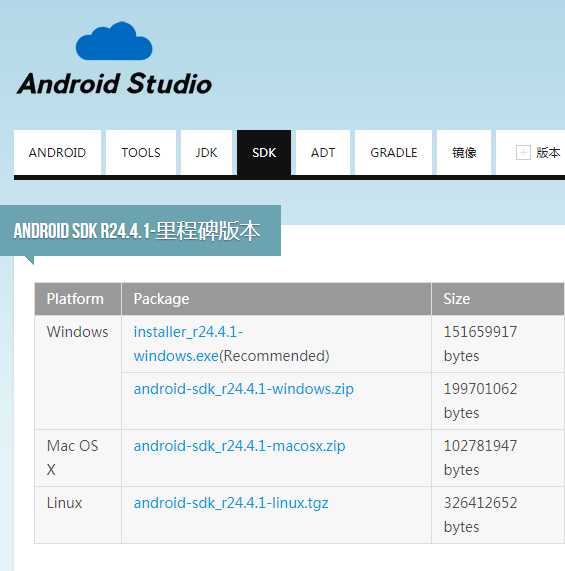This screenshot has height=571, width=565.
Task: Click the Android Studio title text
Action: 114,84
